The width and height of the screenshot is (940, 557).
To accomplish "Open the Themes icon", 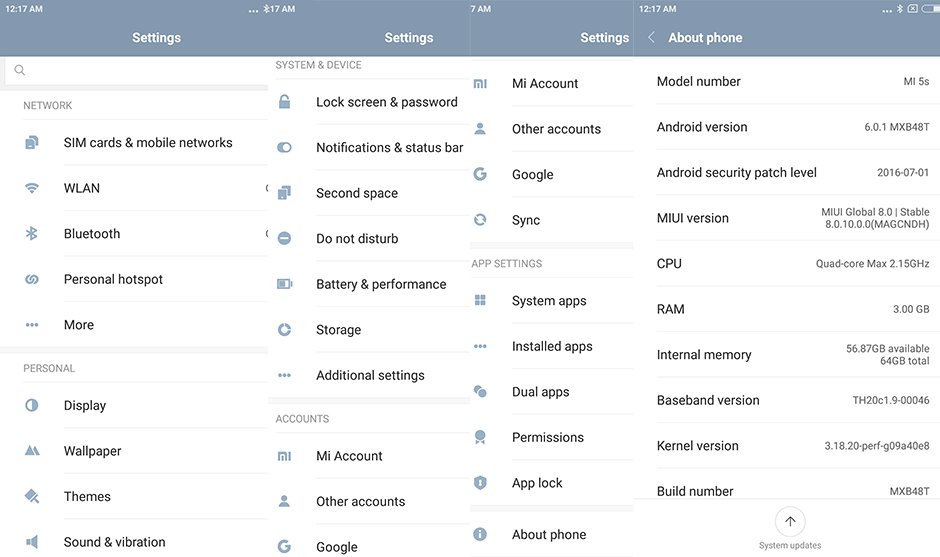I will point(32,497).
